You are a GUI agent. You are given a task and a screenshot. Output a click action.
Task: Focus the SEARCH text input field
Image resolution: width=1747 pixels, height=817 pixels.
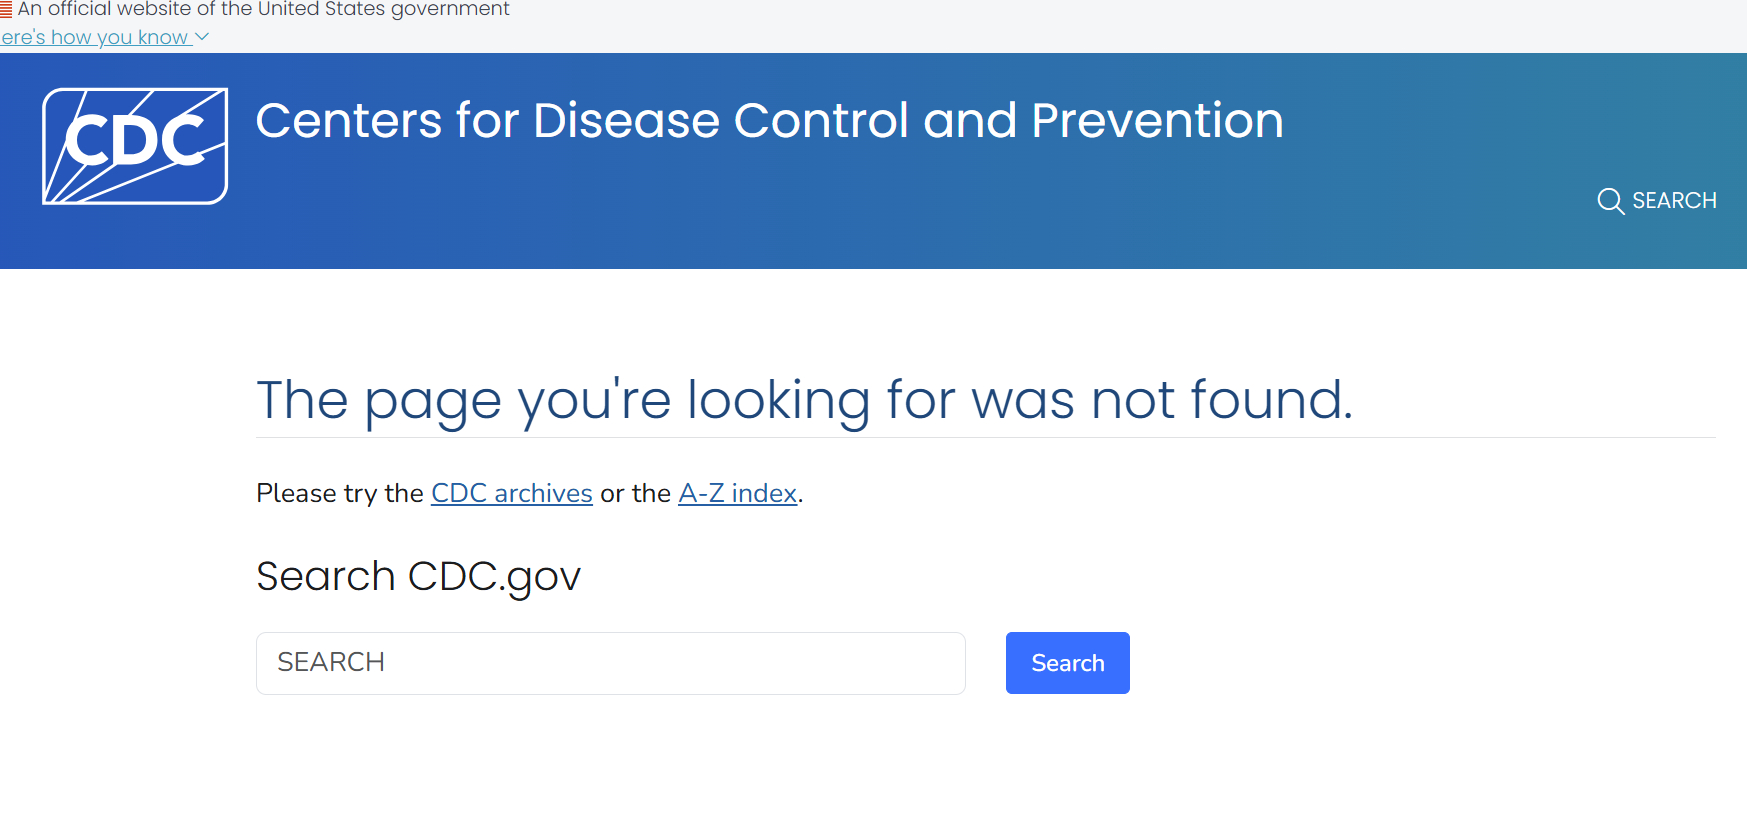pos(610,663)
